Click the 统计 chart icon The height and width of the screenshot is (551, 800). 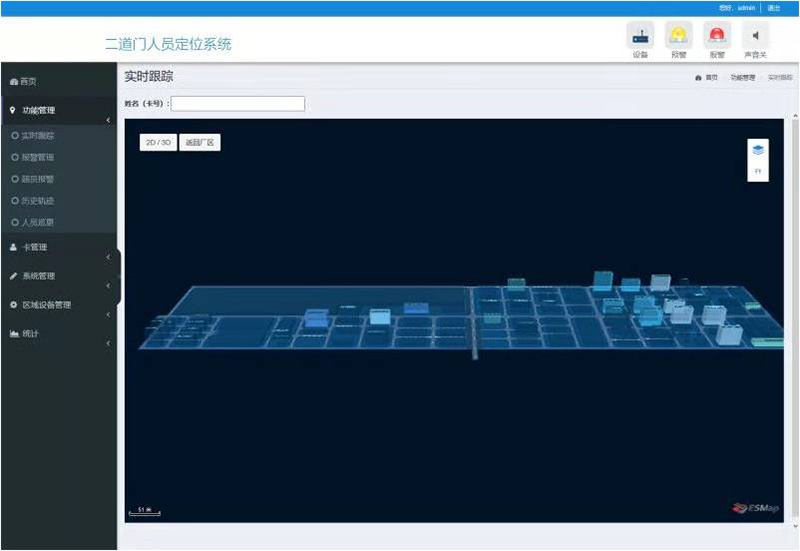click(x=14, y=334)
